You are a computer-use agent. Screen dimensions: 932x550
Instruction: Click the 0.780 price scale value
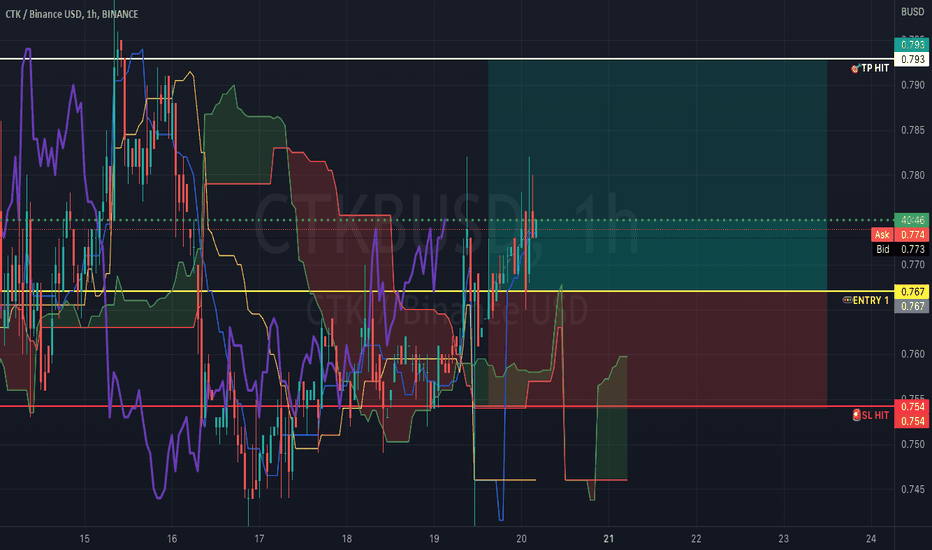[x=912, y=175]
